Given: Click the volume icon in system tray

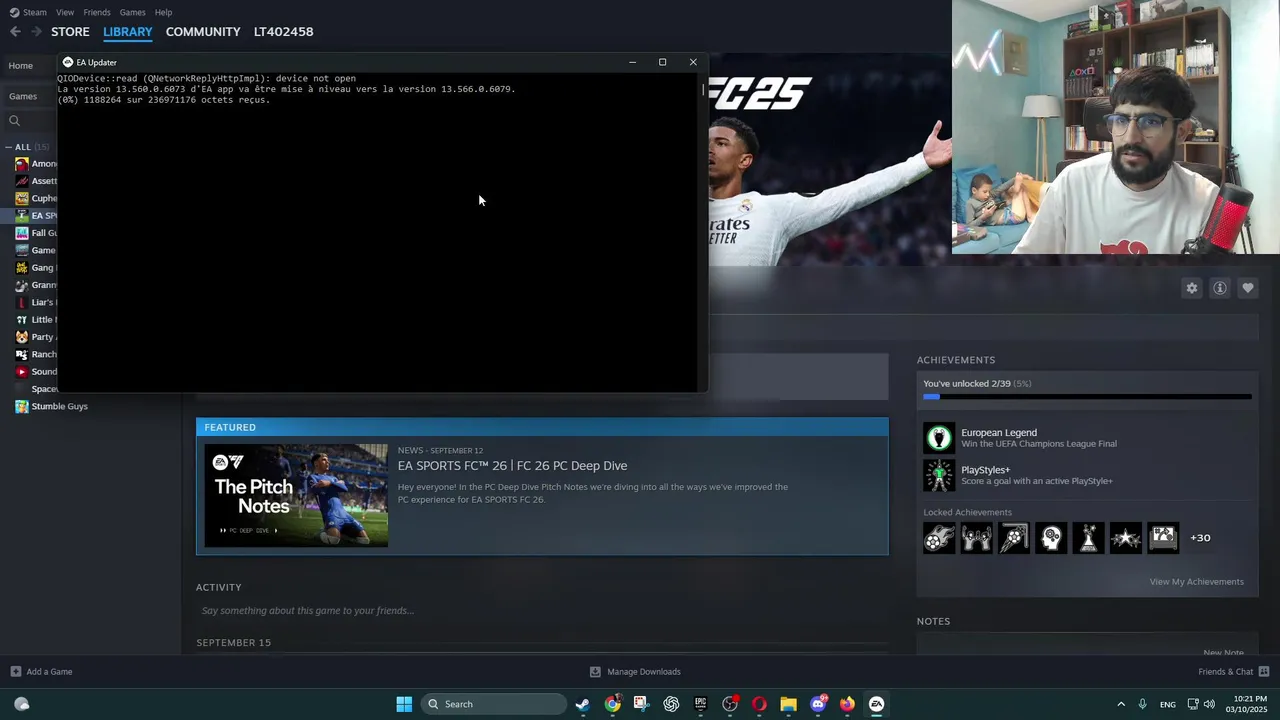Looking at the screenshot, I should point(1210,704).
